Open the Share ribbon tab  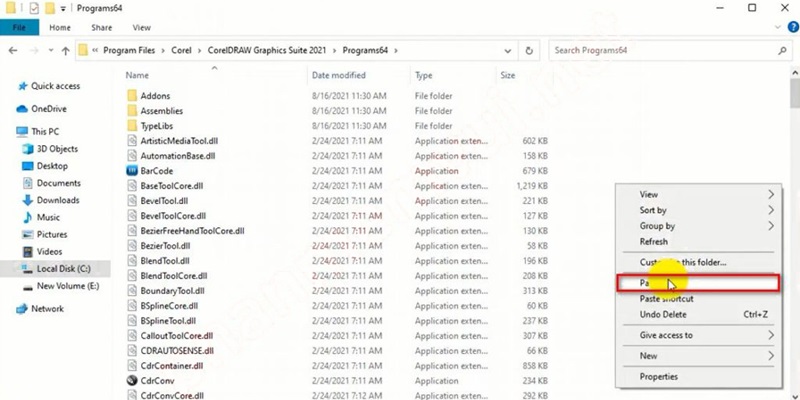[102, 28]
